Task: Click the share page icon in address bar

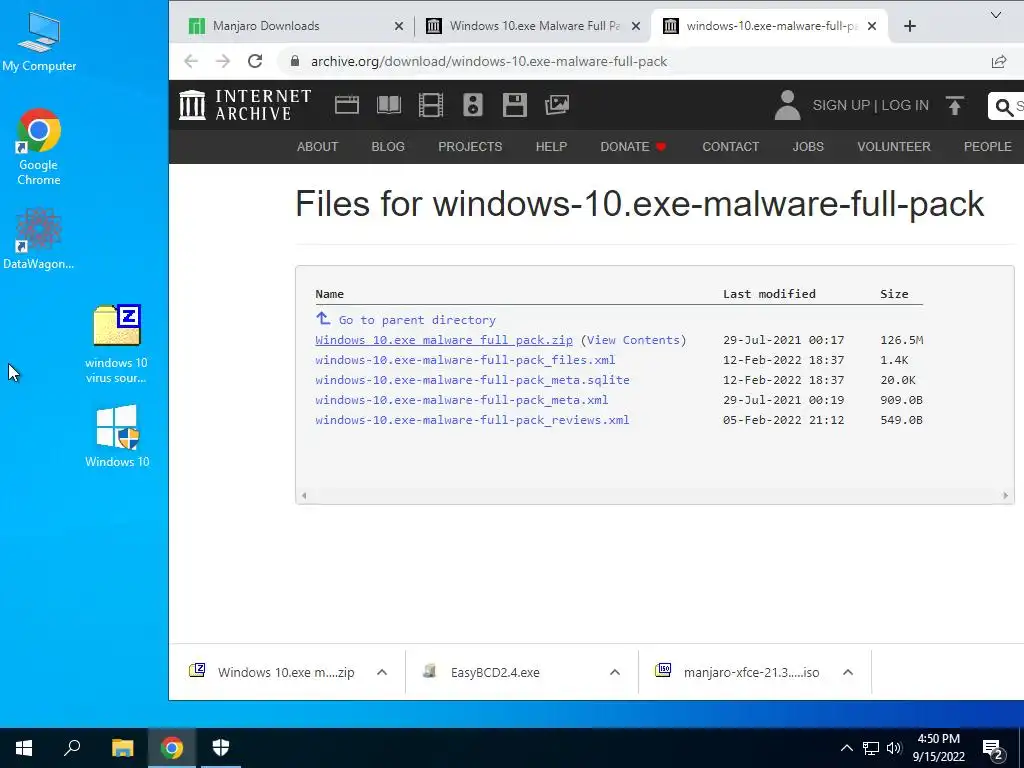Action: click(x=999, y=61)
